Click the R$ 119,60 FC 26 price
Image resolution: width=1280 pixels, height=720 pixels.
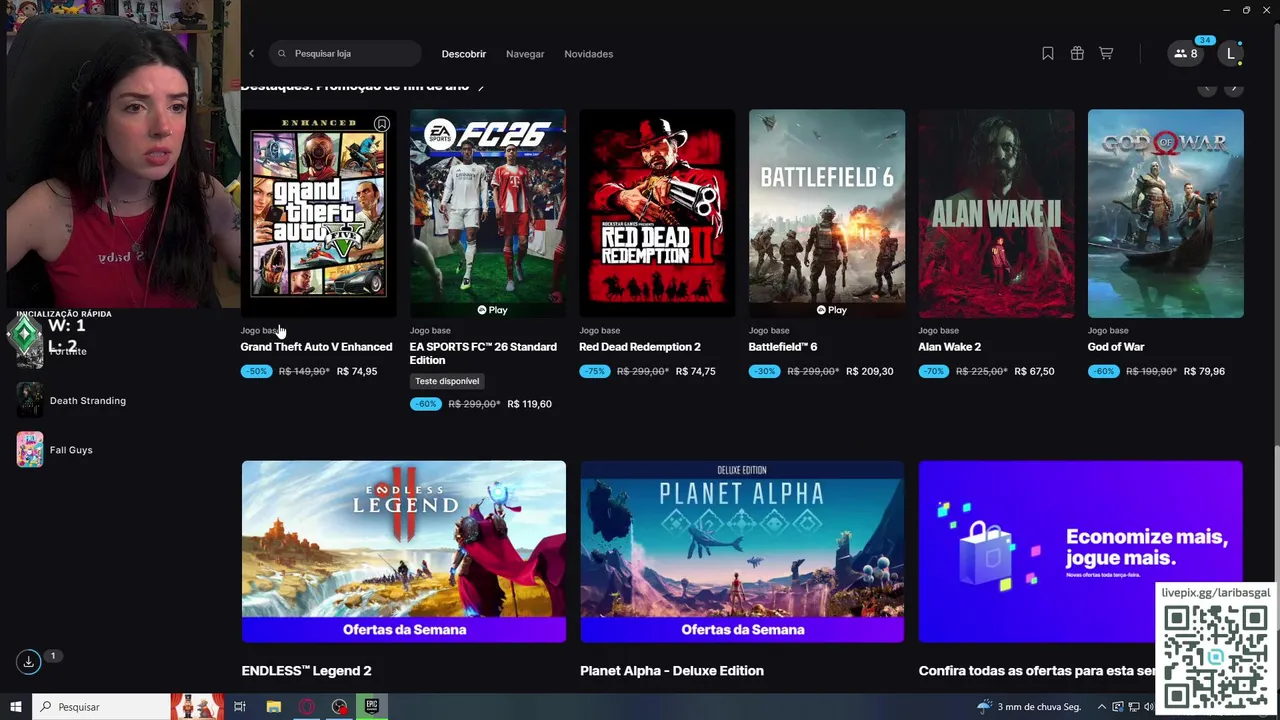(x=529, y=404)
